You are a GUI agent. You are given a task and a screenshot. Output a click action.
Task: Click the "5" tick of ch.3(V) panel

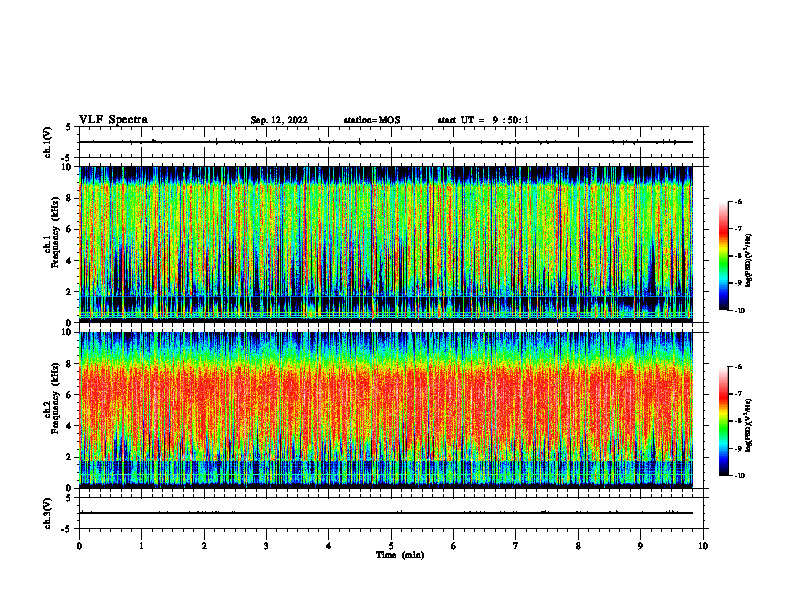pos(68,498)
